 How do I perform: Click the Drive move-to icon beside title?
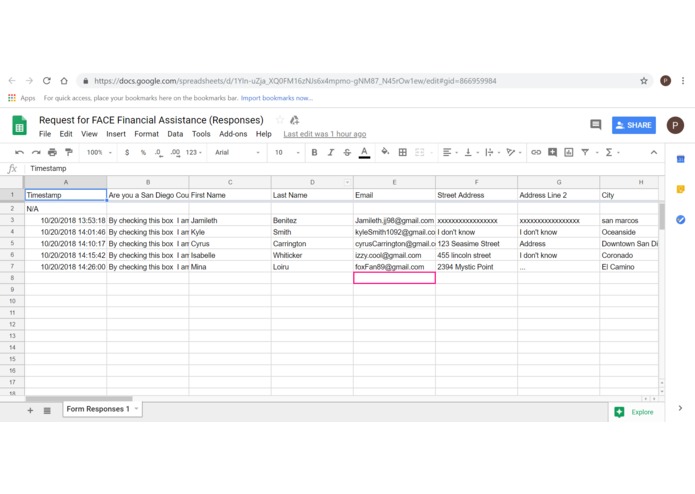294,120
